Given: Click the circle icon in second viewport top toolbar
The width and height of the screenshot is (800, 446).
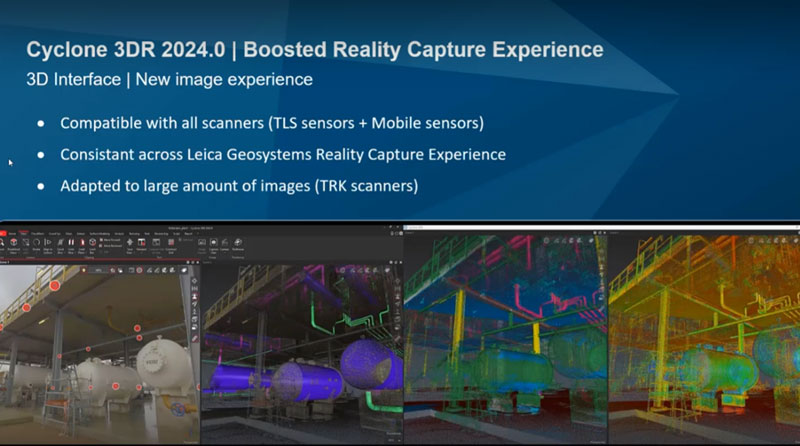Looking at the screenshot, I should 342,270.
